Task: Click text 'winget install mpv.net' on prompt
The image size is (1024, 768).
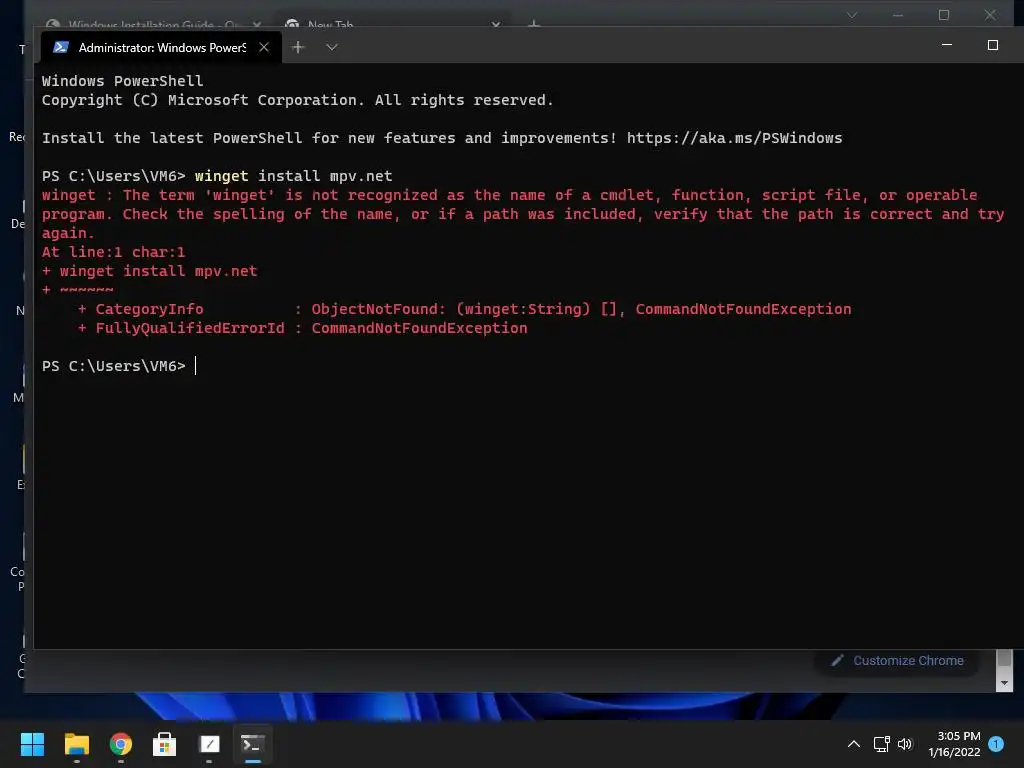Action: [293, 176]
